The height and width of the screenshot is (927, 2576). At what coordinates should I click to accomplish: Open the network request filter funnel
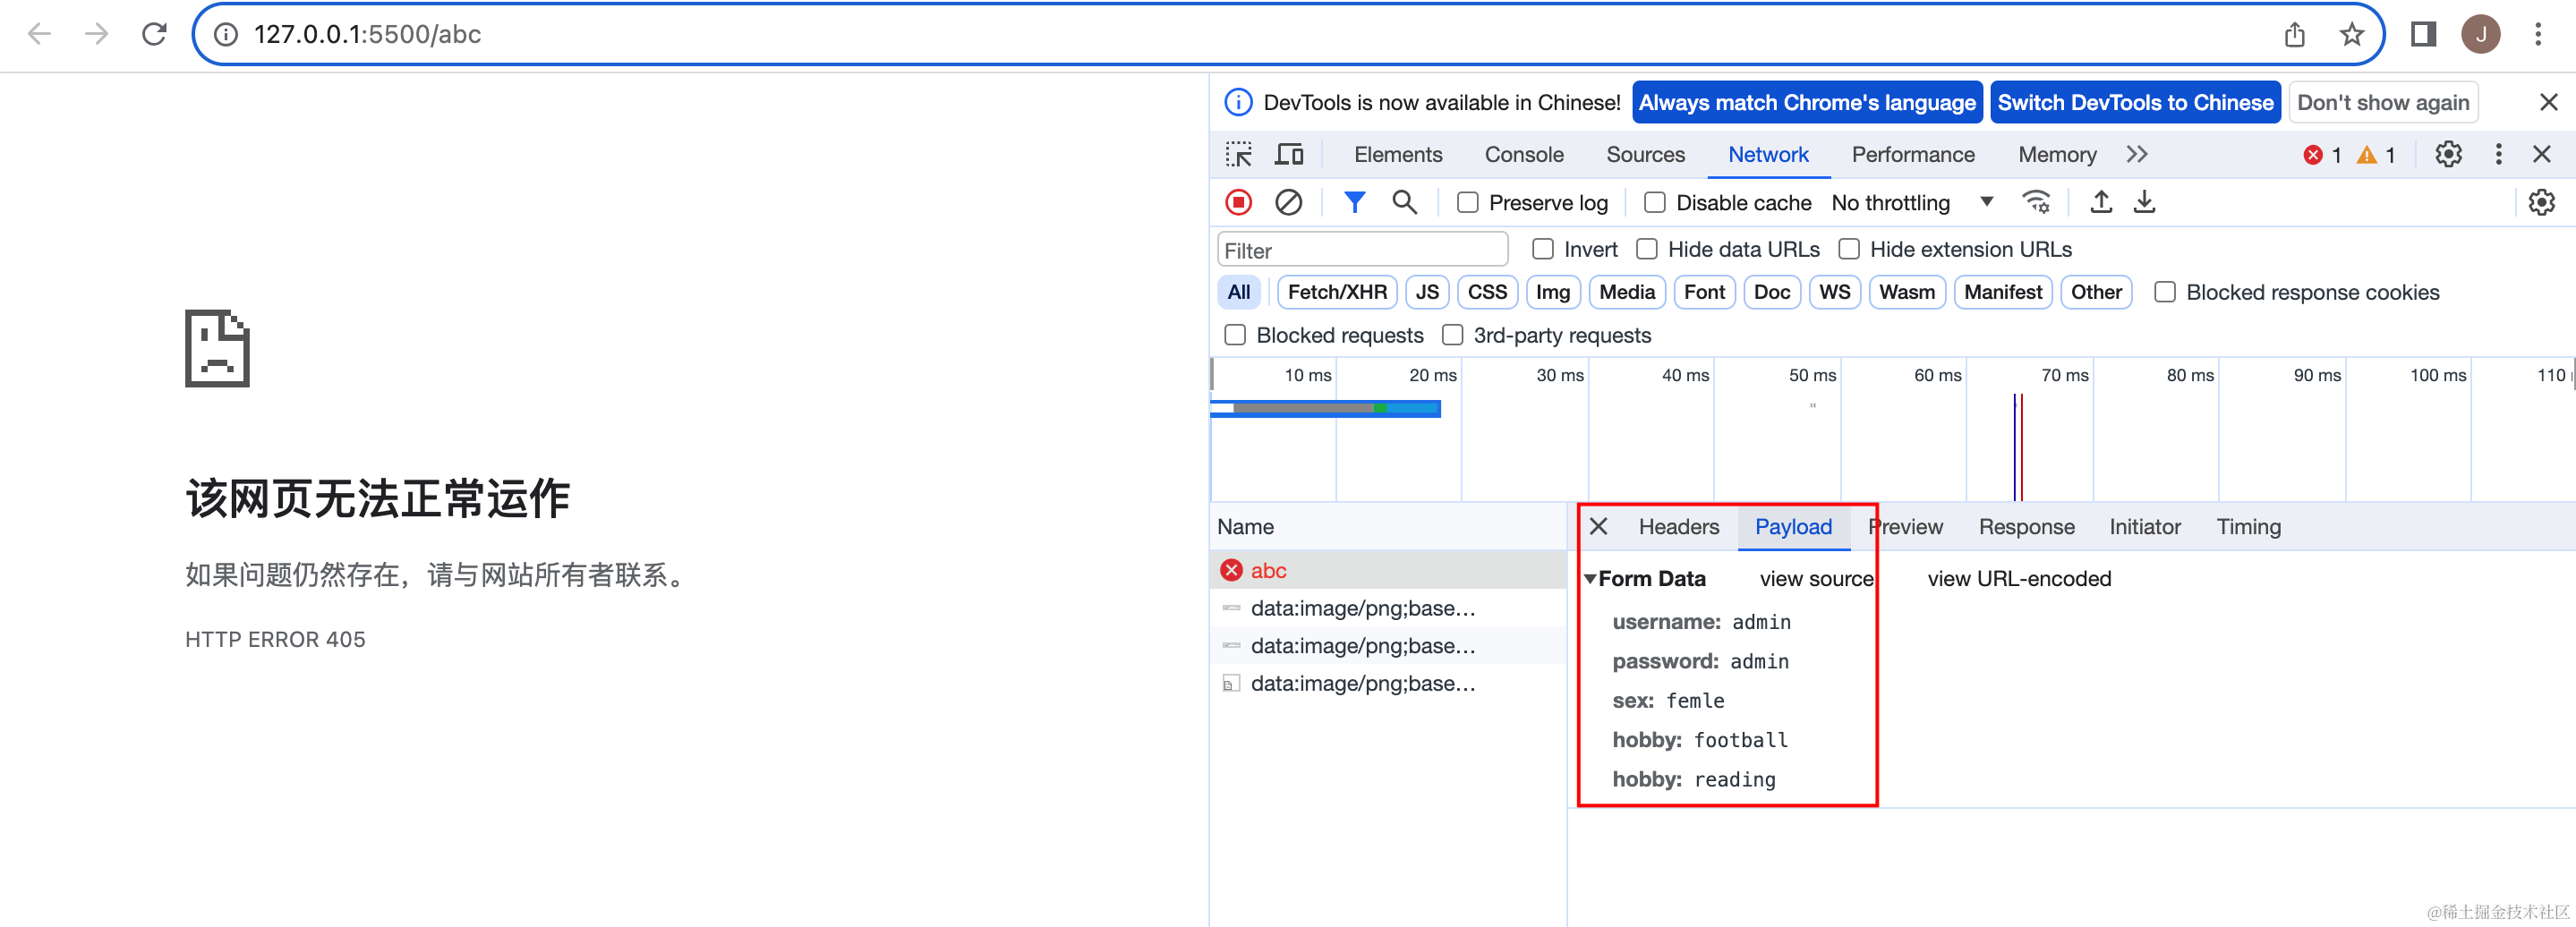click(1355, 201)
